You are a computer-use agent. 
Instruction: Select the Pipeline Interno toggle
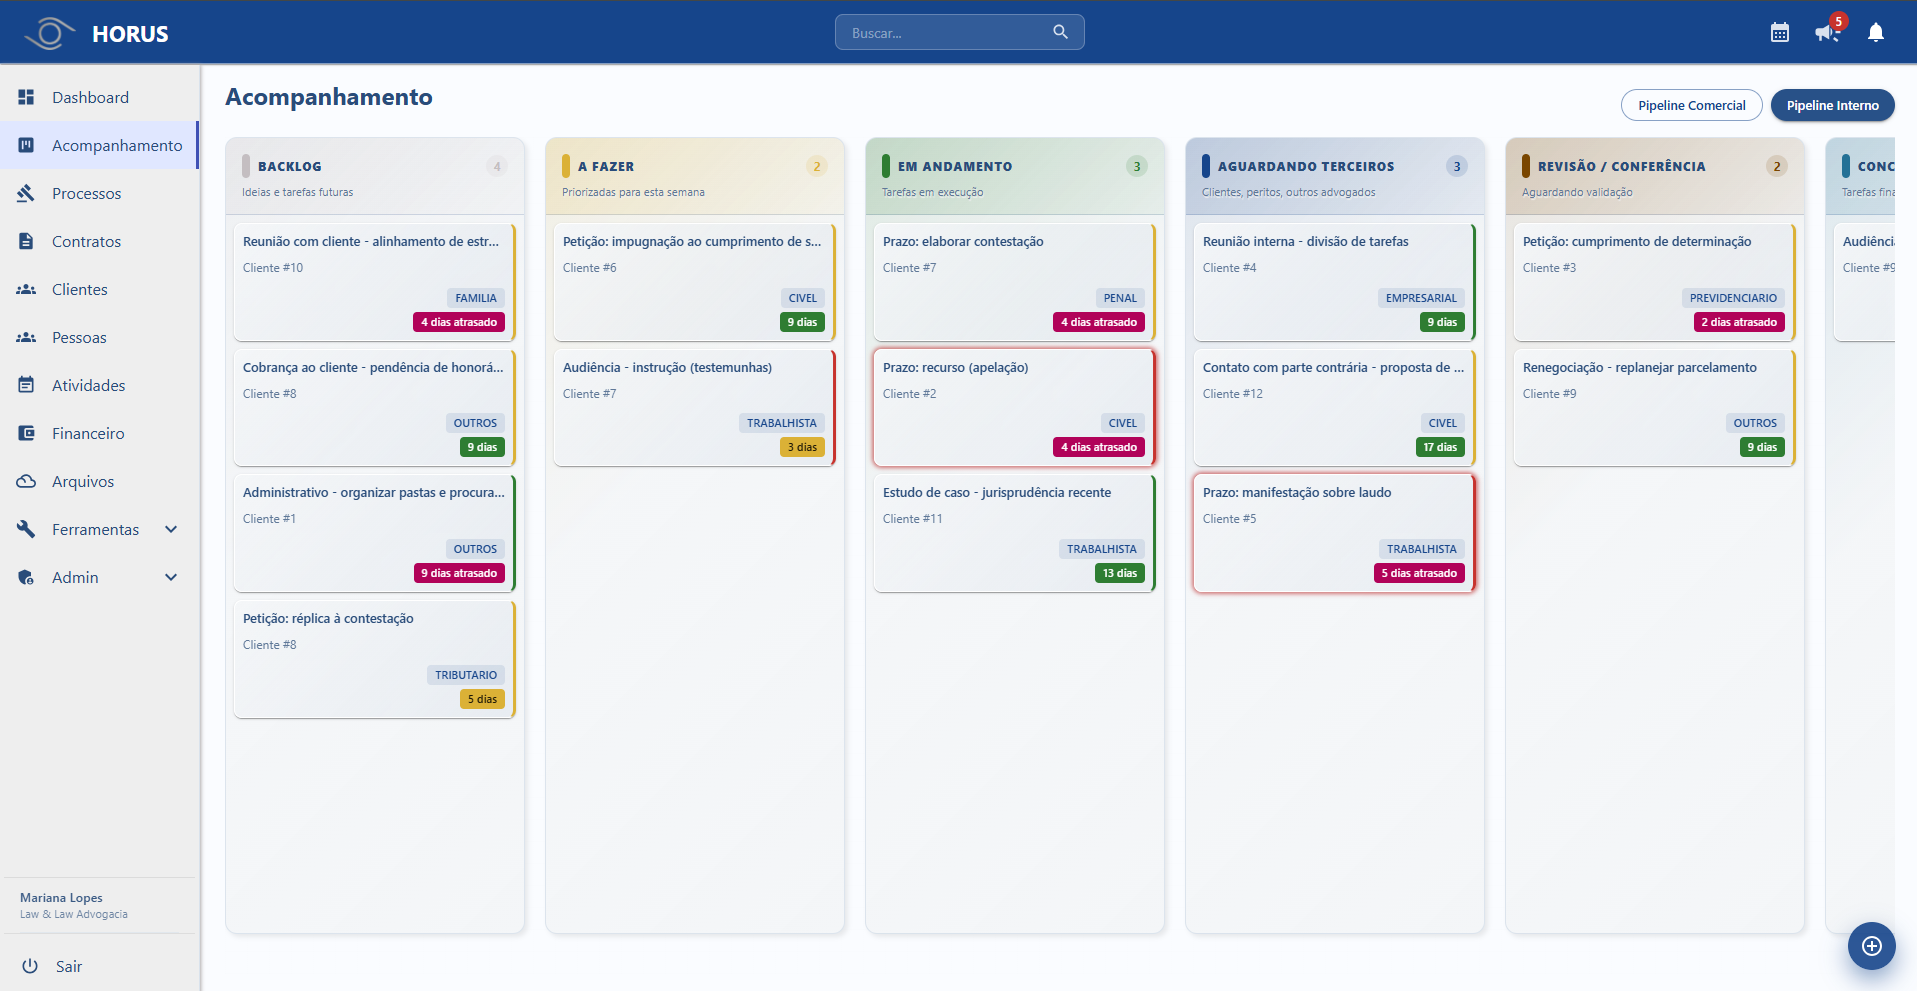coord(1832,106)
